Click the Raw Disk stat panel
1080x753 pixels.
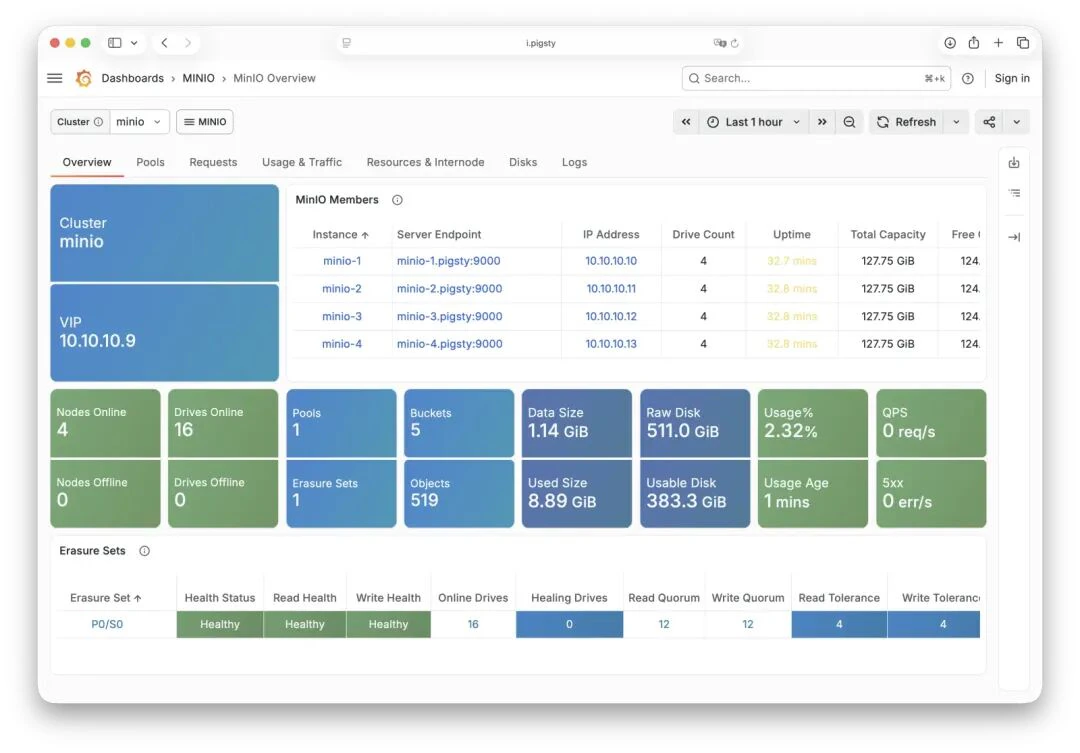point(695,423)
